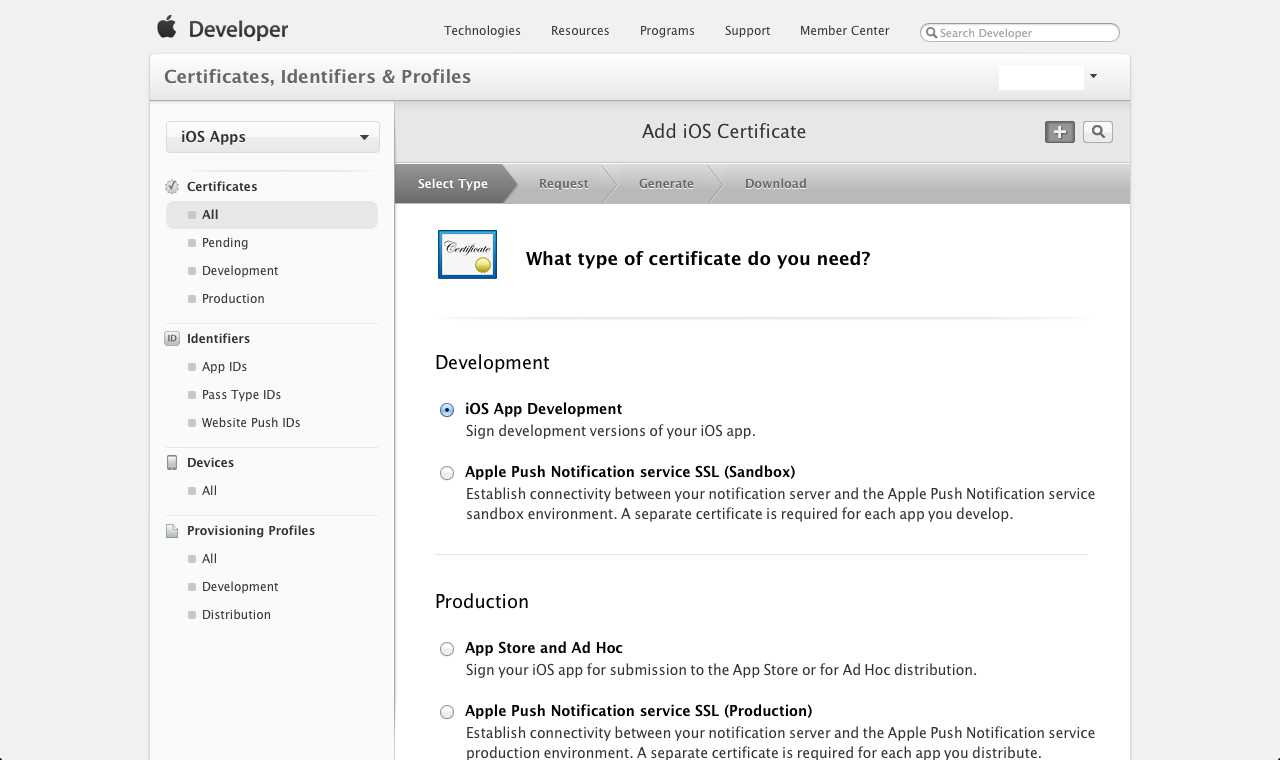Click the certificate image beside the question
Viewport: 1280px width, 760px height.
tap(467, 254)
